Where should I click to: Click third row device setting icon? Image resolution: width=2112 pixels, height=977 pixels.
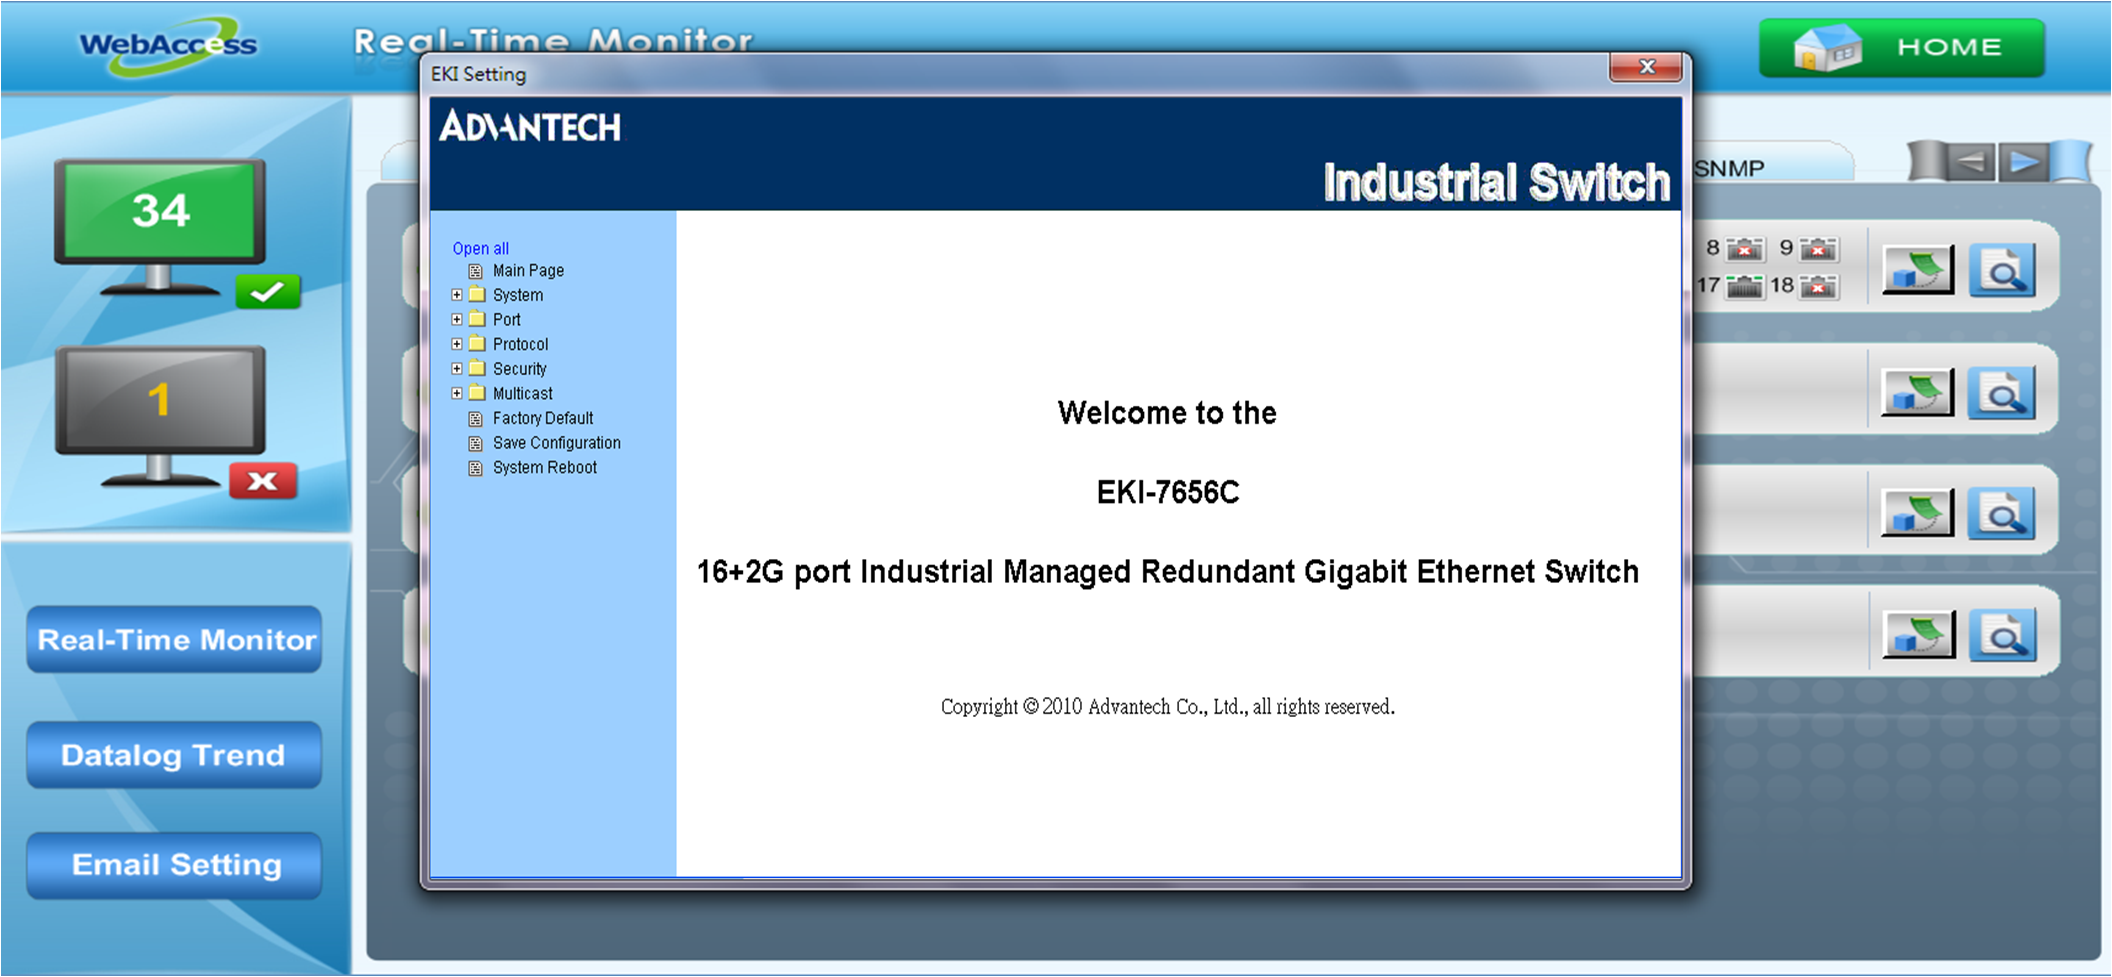pyautogui.click(x=1918, y=513)
